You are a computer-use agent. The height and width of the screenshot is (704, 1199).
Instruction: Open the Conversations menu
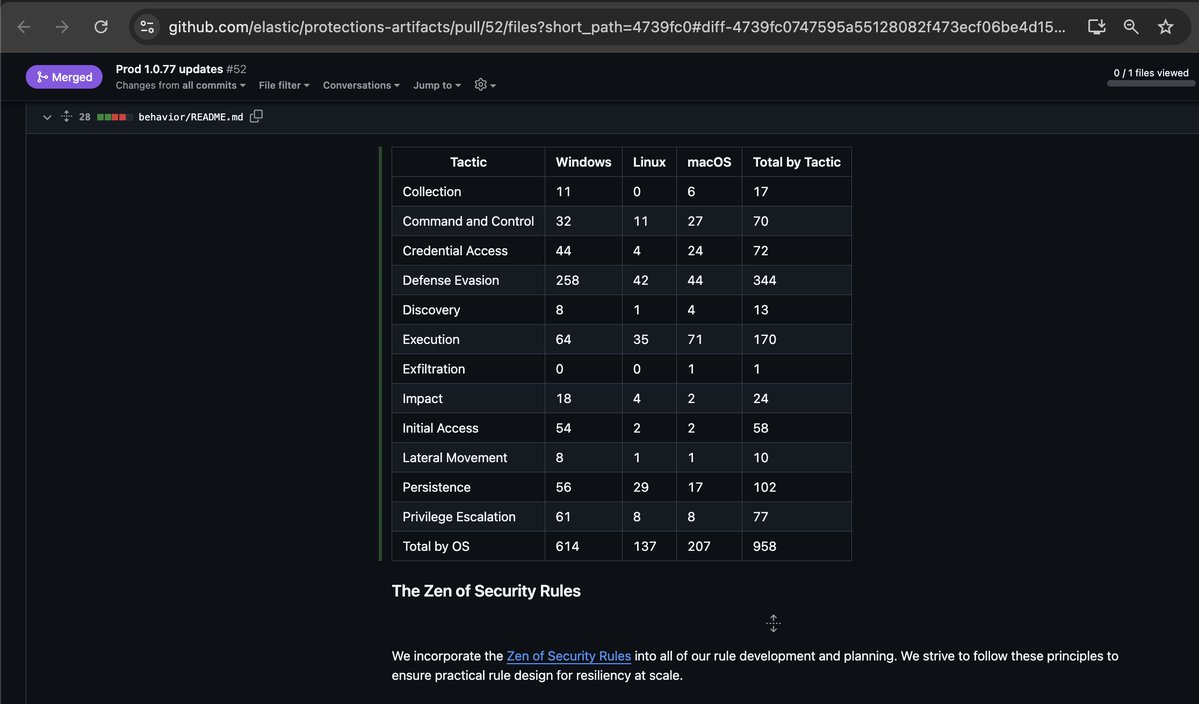coord(360,85)
